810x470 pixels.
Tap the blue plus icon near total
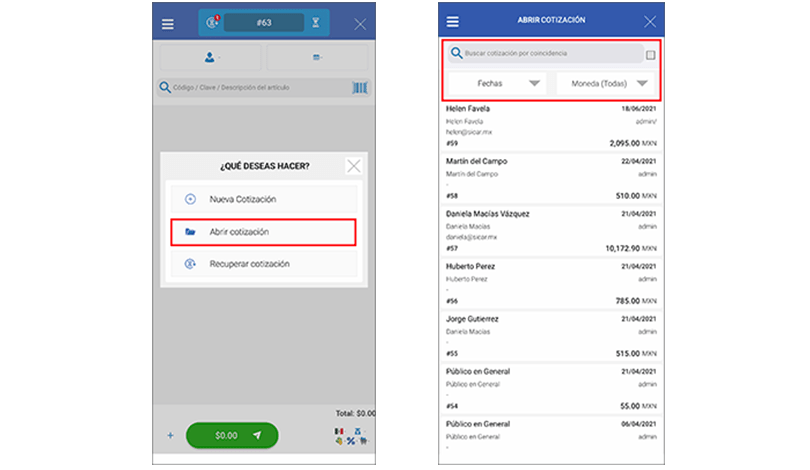[x=170, y=435]
